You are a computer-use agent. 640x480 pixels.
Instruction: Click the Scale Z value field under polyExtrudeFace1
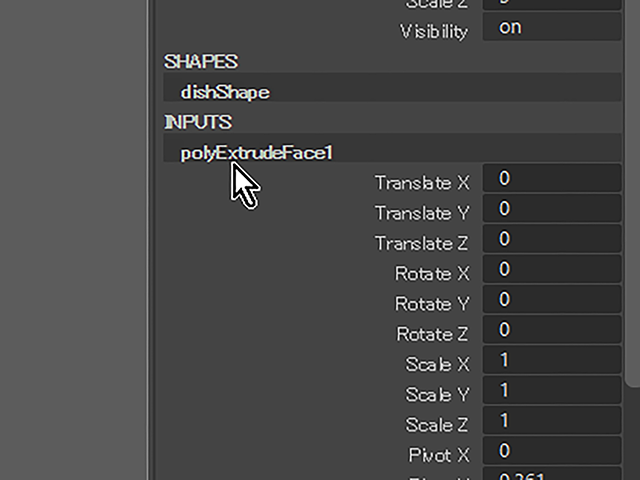tap(552, 420)
